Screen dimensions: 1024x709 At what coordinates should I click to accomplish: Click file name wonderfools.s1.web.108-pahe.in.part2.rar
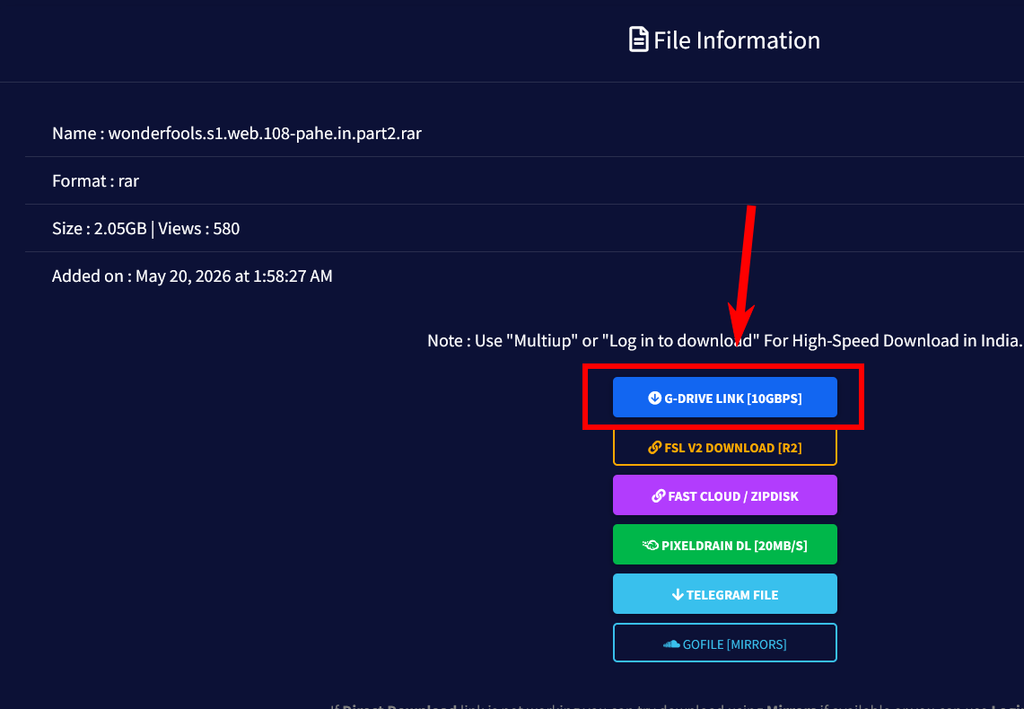click(264, 133)
